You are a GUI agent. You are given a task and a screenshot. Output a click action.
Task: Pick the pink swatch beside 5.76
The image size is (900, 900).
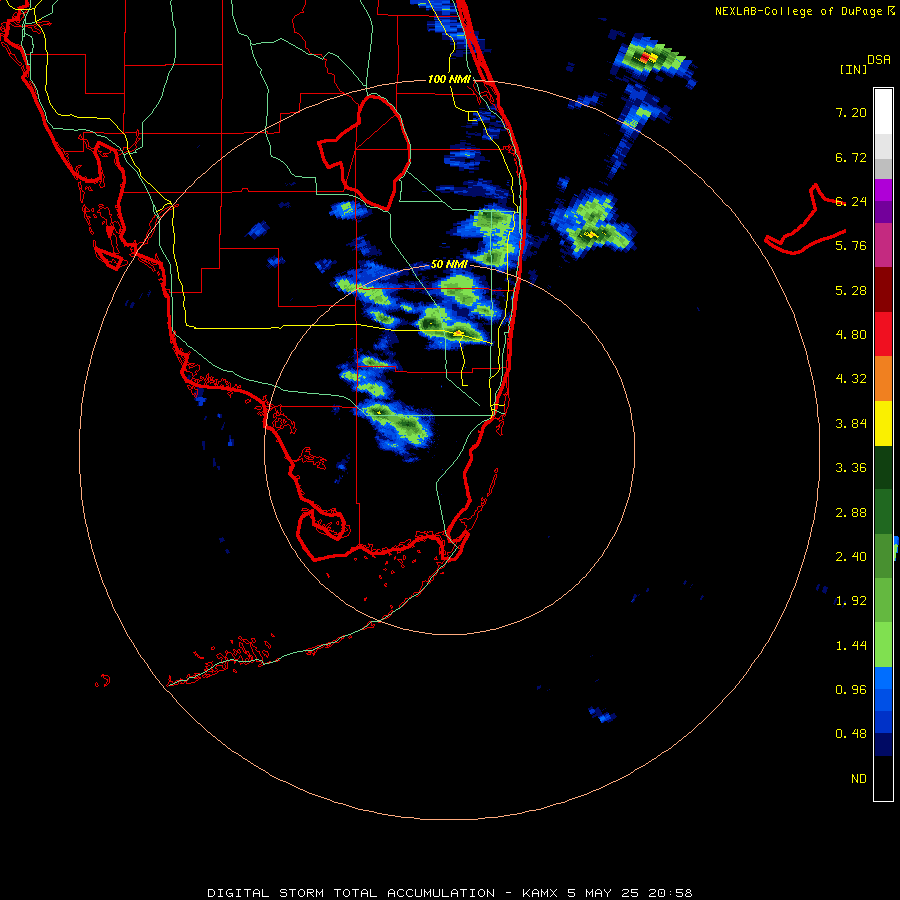click(883, 245)
